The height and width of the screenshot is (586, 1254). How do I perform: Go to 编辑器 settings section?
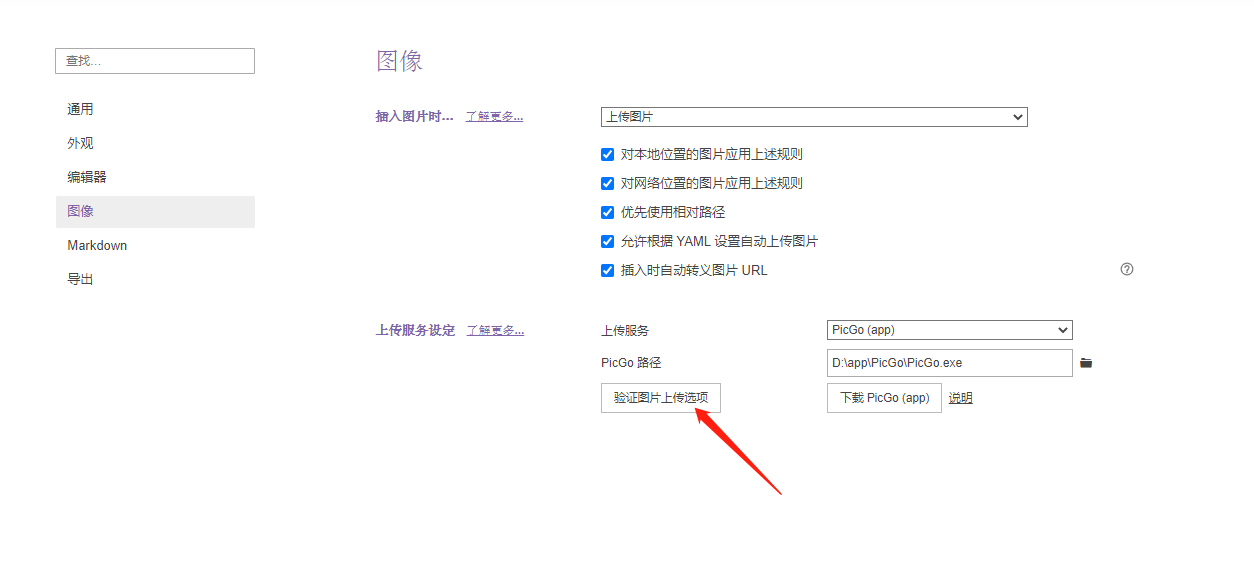(155, 178)
